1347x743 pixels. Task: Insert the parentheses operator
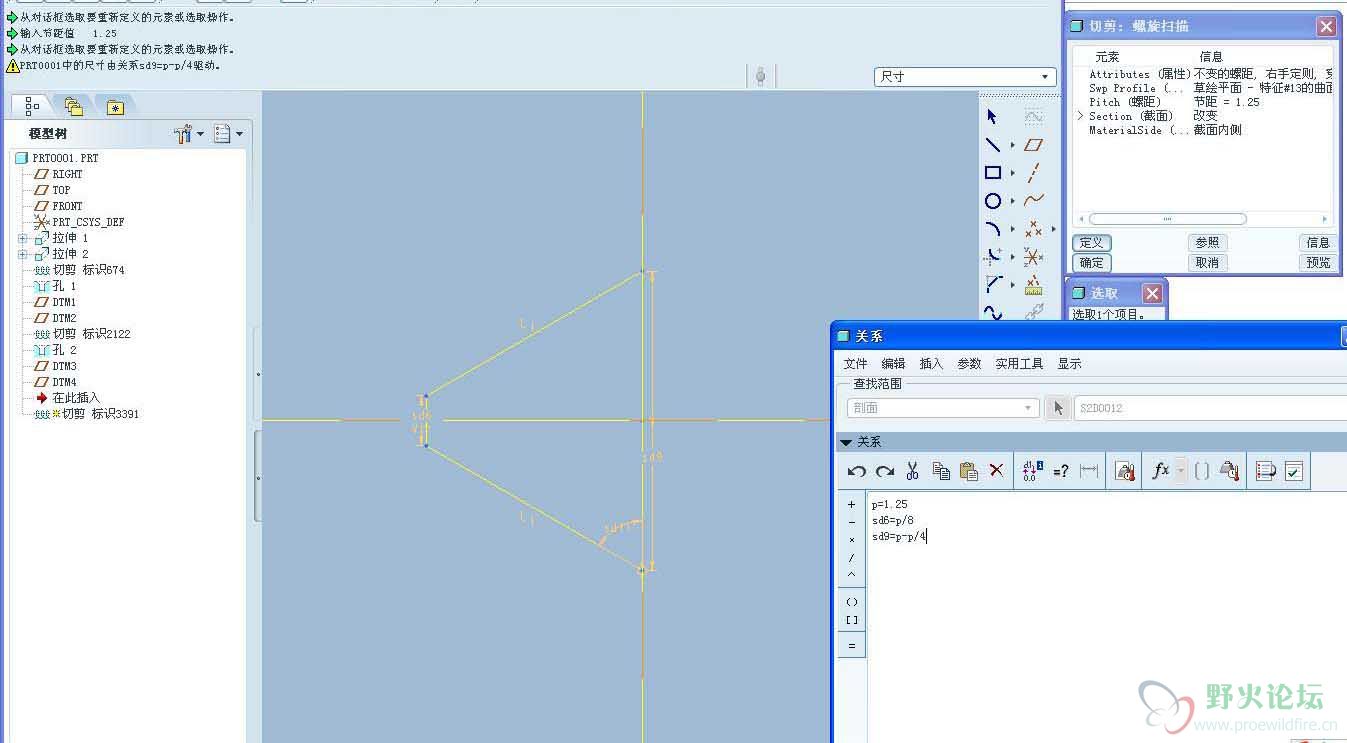[851, 602]
